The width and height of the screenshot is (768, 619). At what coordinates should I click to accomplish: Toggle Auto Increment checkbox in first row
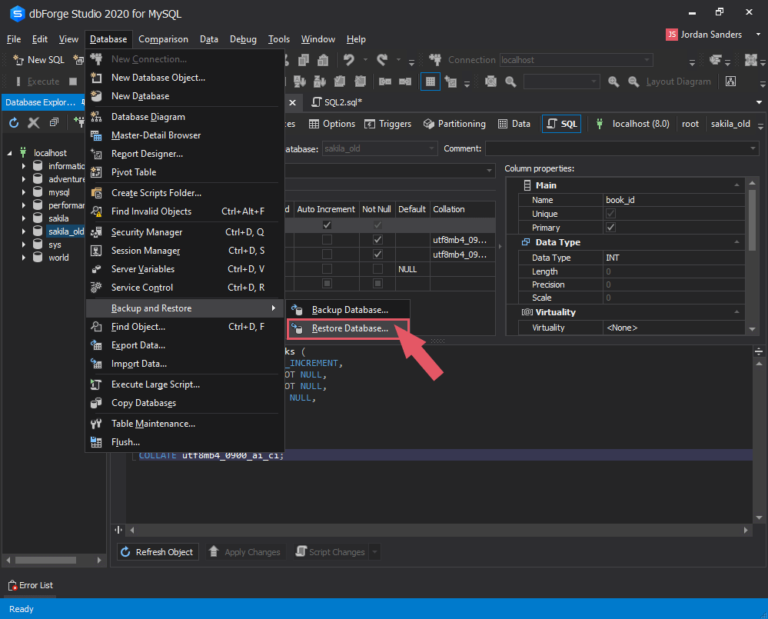pyautogui.click(x=327, y=225)
